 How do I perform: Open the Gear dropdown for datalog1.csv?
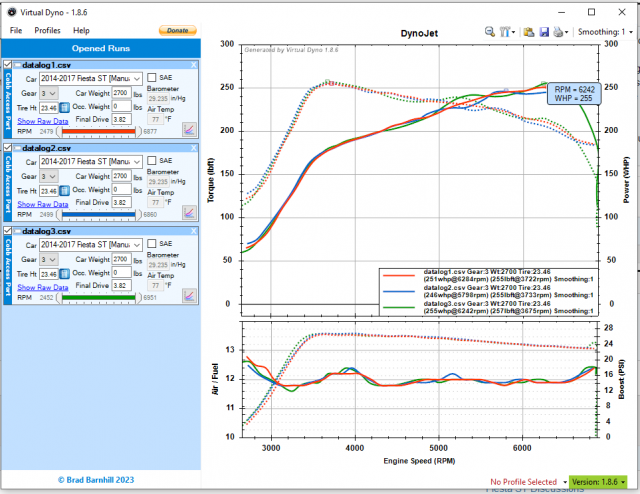click(49, 93)
